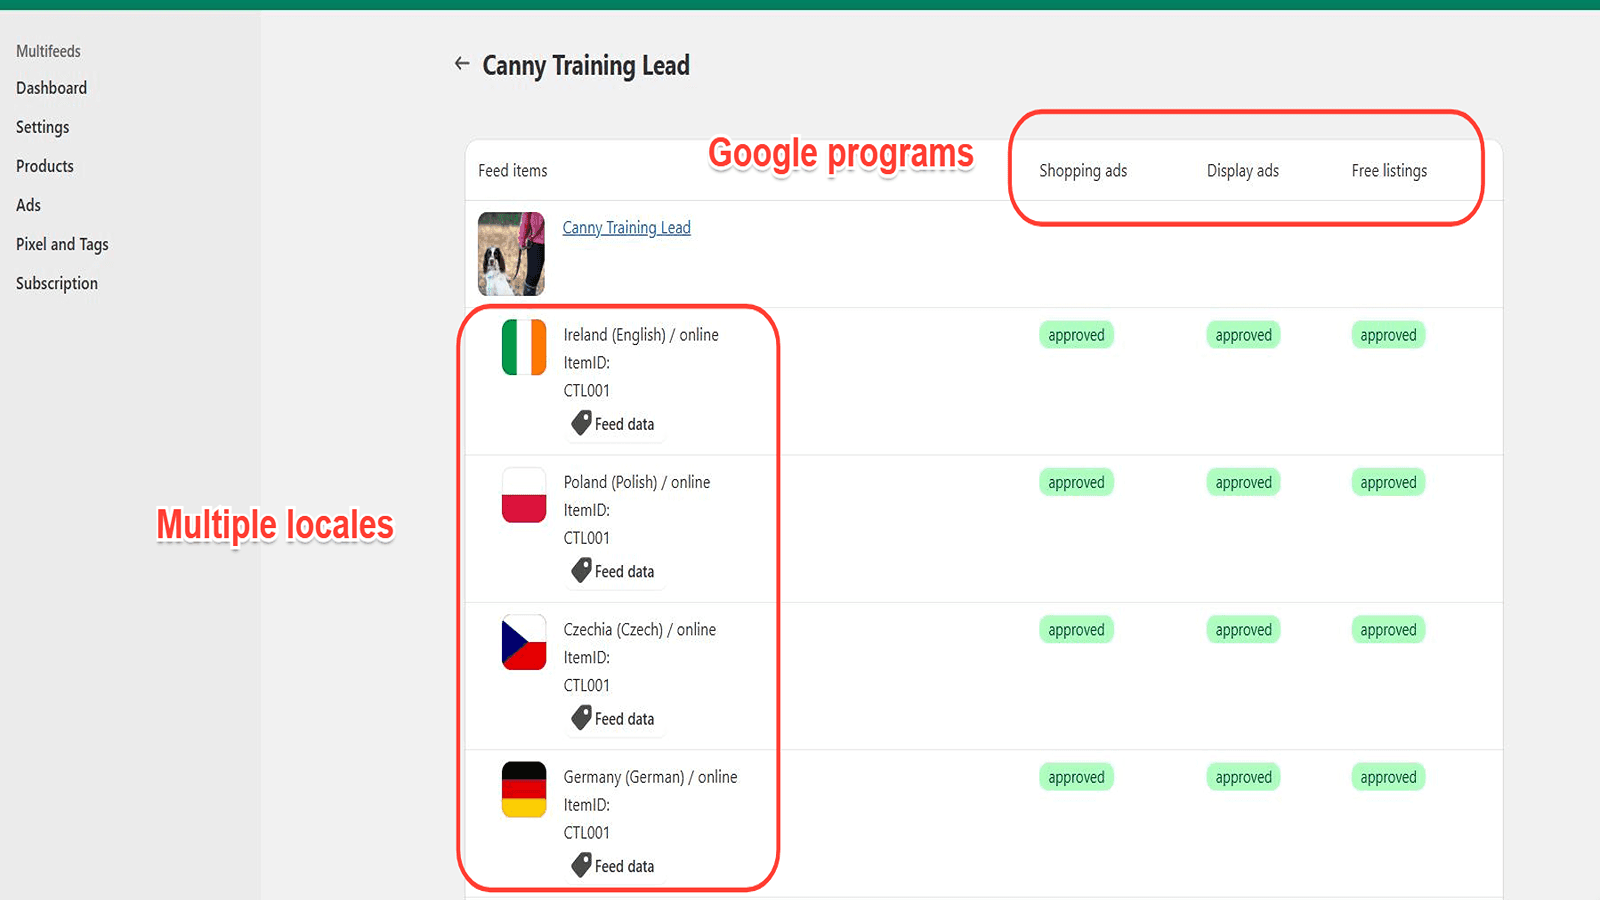Click the product thumbnail image
This screenshot has height=900, width=1600.
click(x=511, y=254)
